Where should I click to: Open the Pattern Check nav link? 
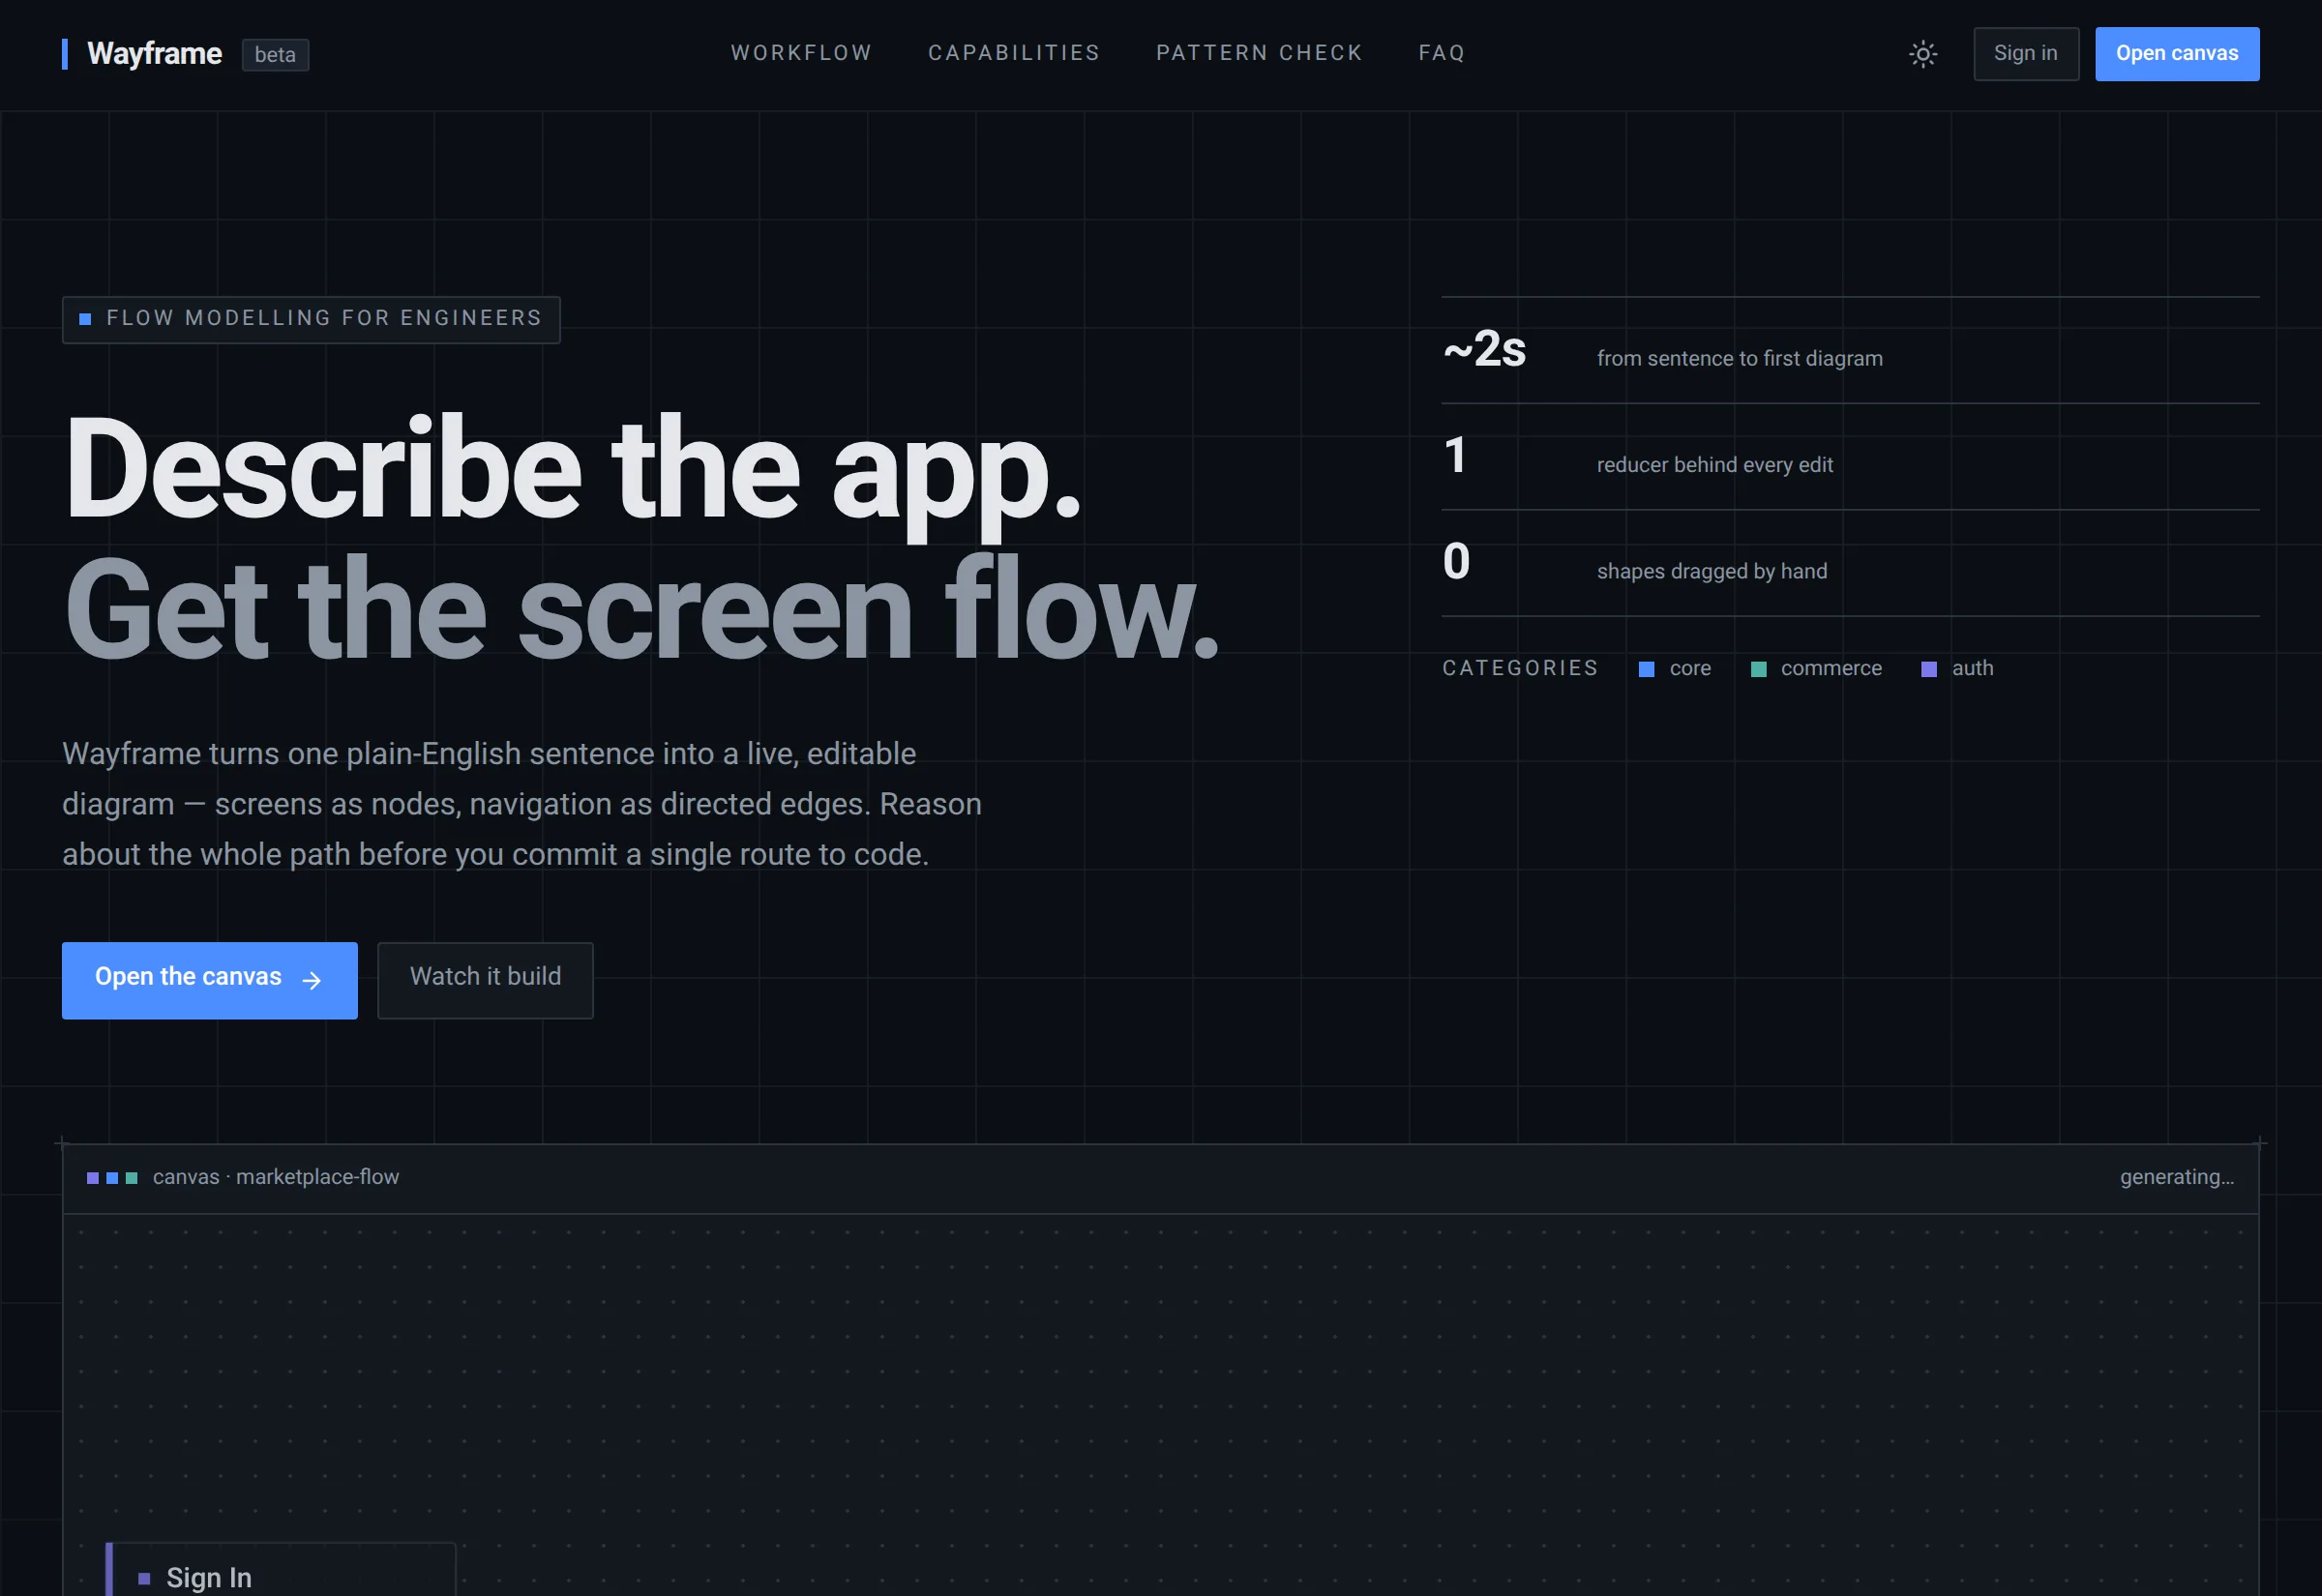[x=1259, y=53]
